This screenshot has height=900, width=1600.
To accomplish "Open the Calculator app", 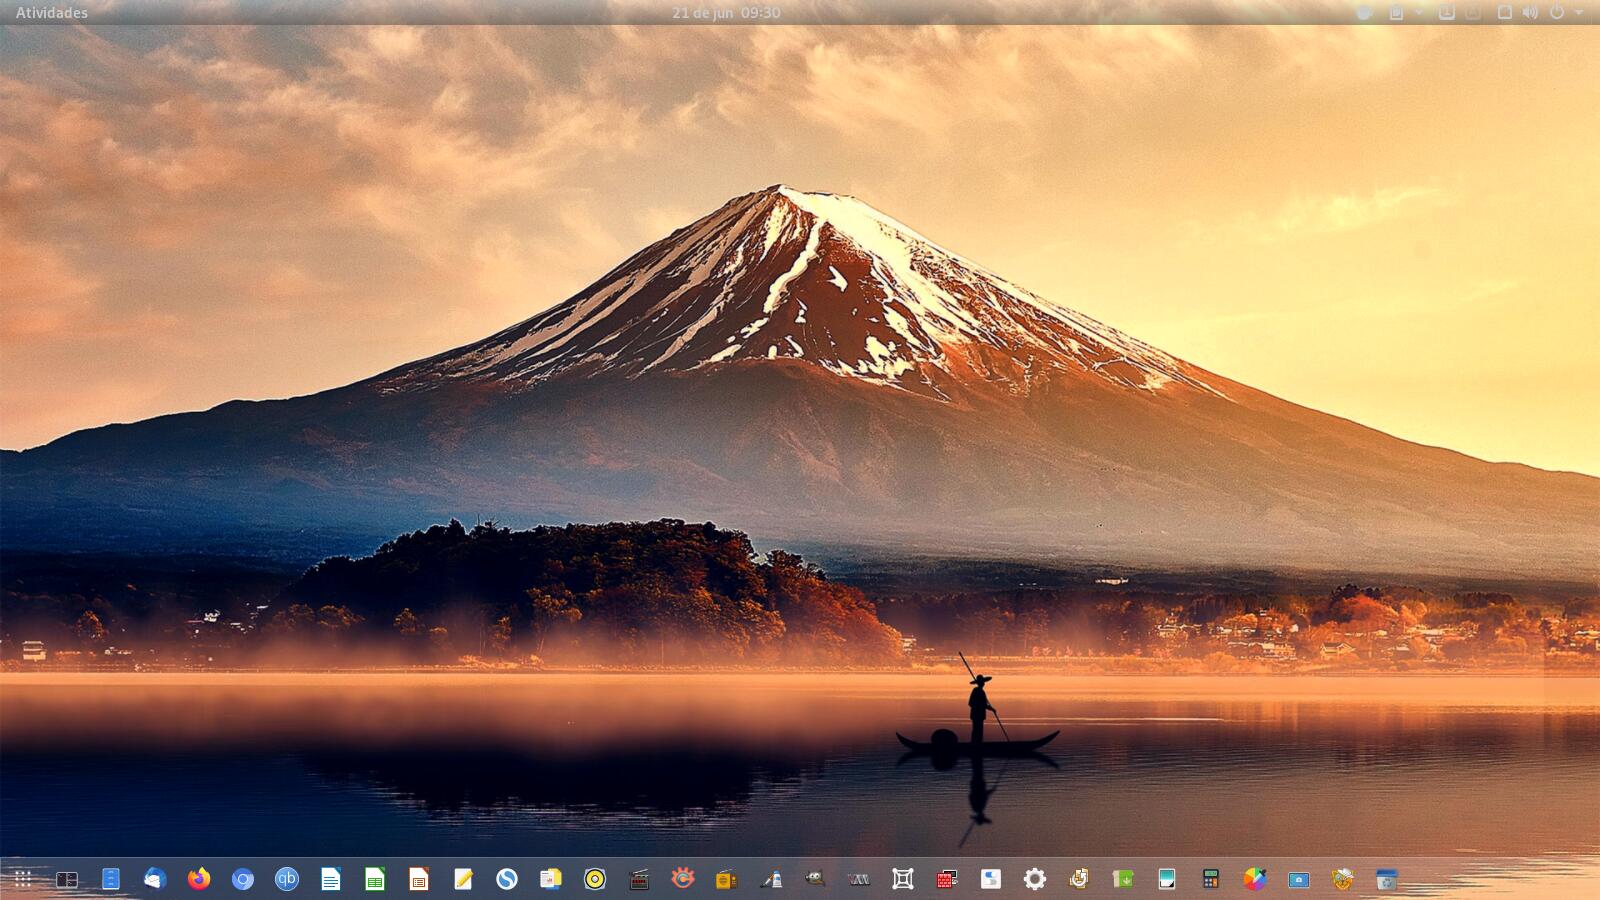I will click(x=1211, y=879).
